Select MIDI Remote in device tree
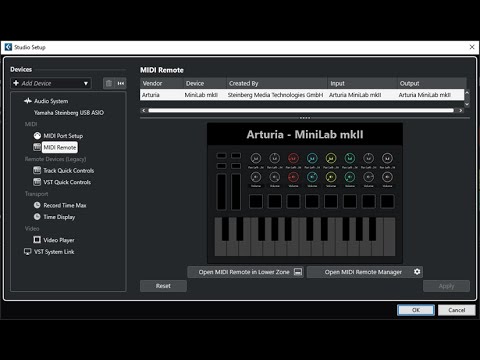480x360 pixels. 60,147
